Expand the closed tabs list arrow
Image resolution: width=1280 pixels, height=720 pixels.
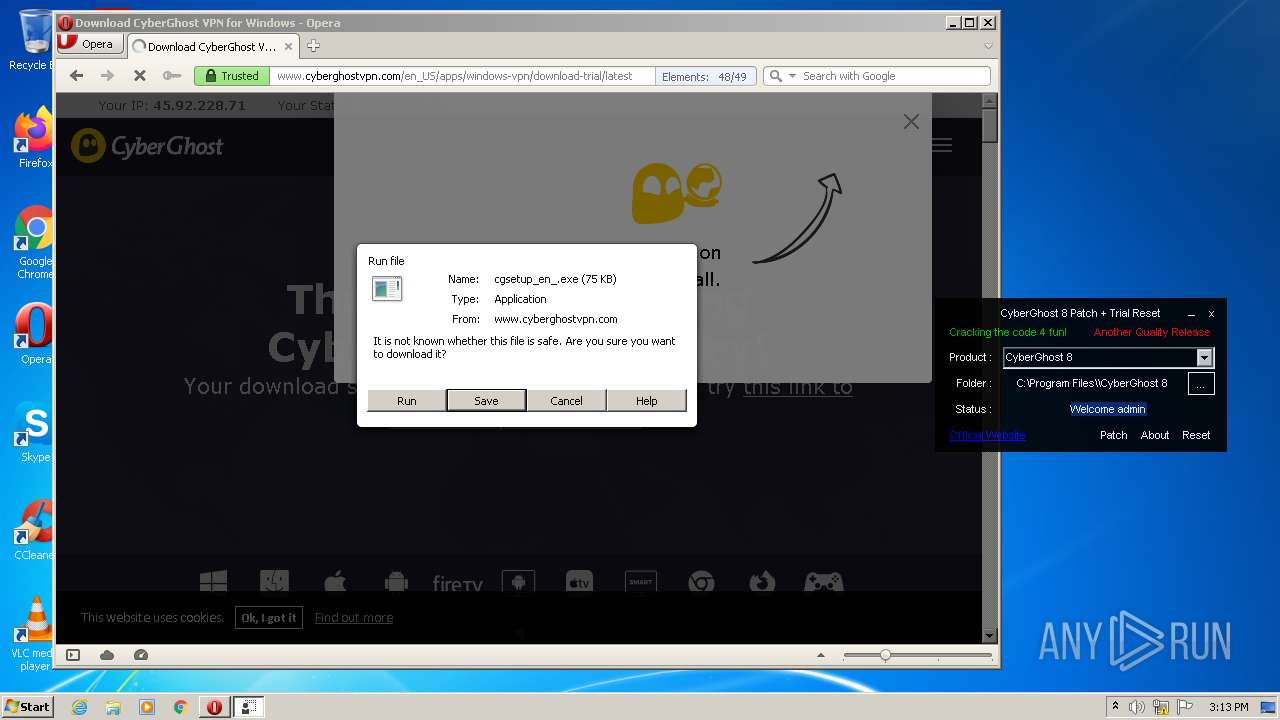click(x=988, y=46)
